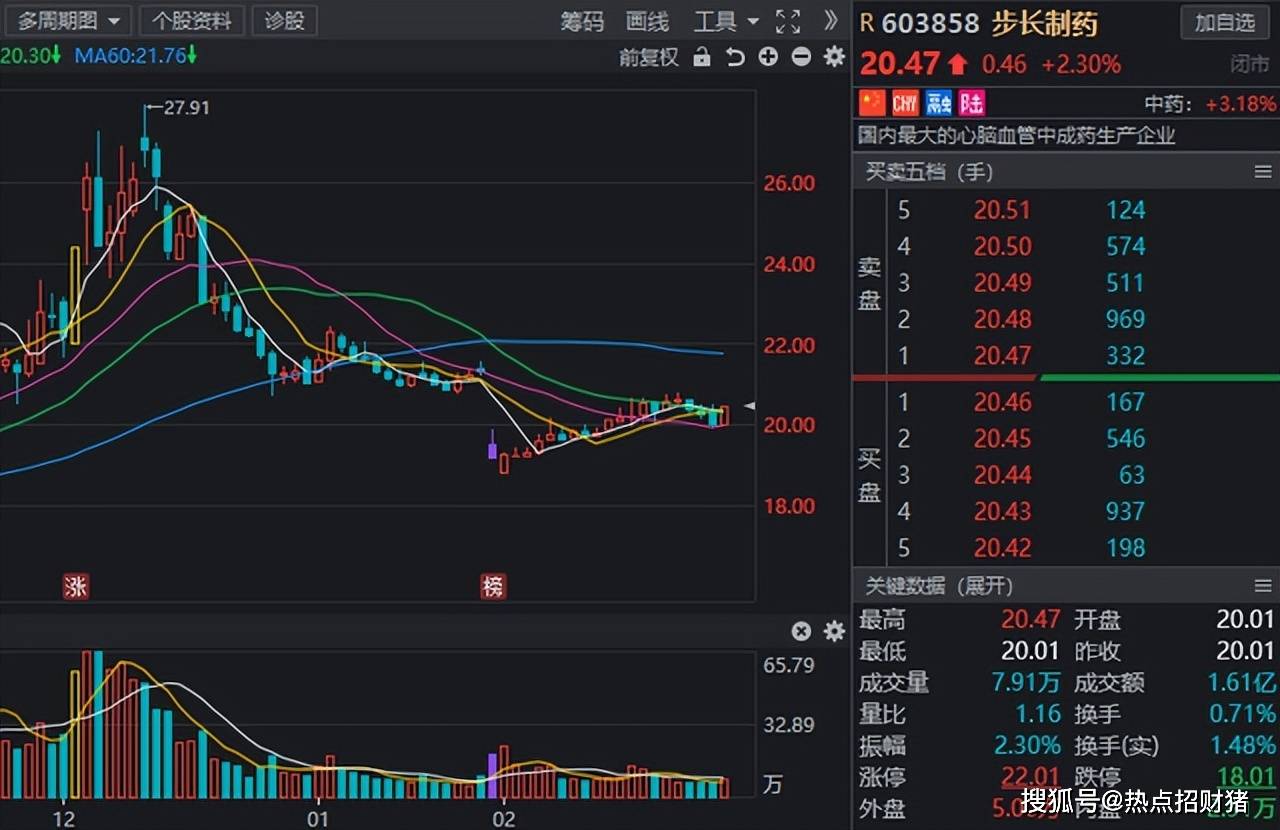This screenshot has width=1280, height=830.
Task: Expand the 工具 tools dropdown
Action: point(726,21)
